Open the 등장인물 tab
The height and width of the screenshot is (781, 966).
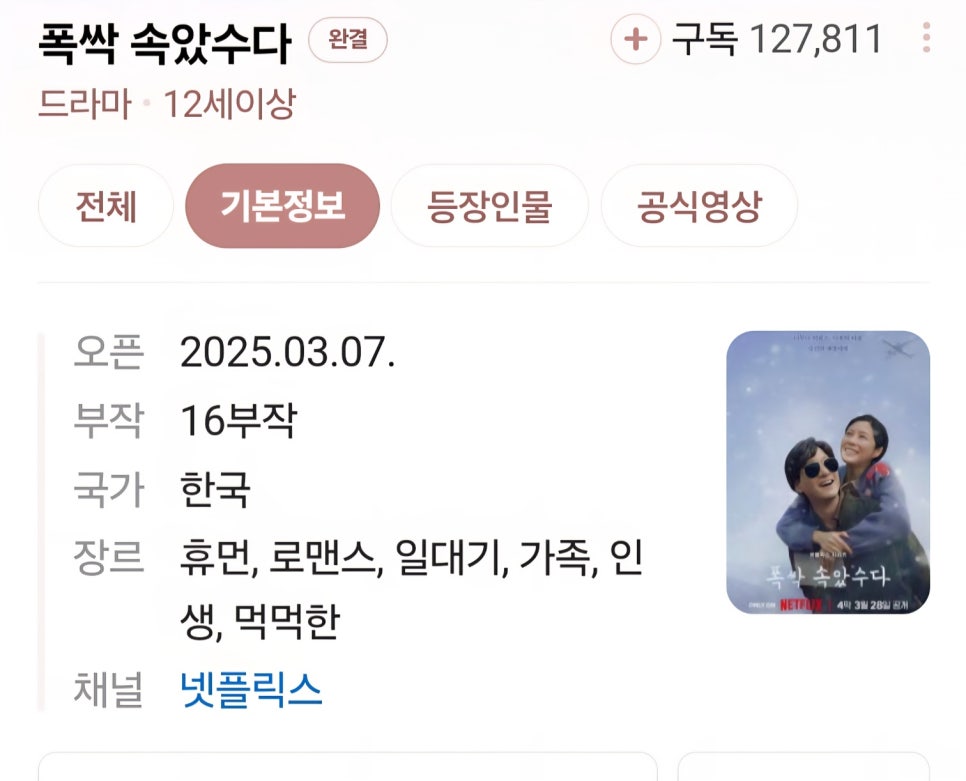(490, 206)
